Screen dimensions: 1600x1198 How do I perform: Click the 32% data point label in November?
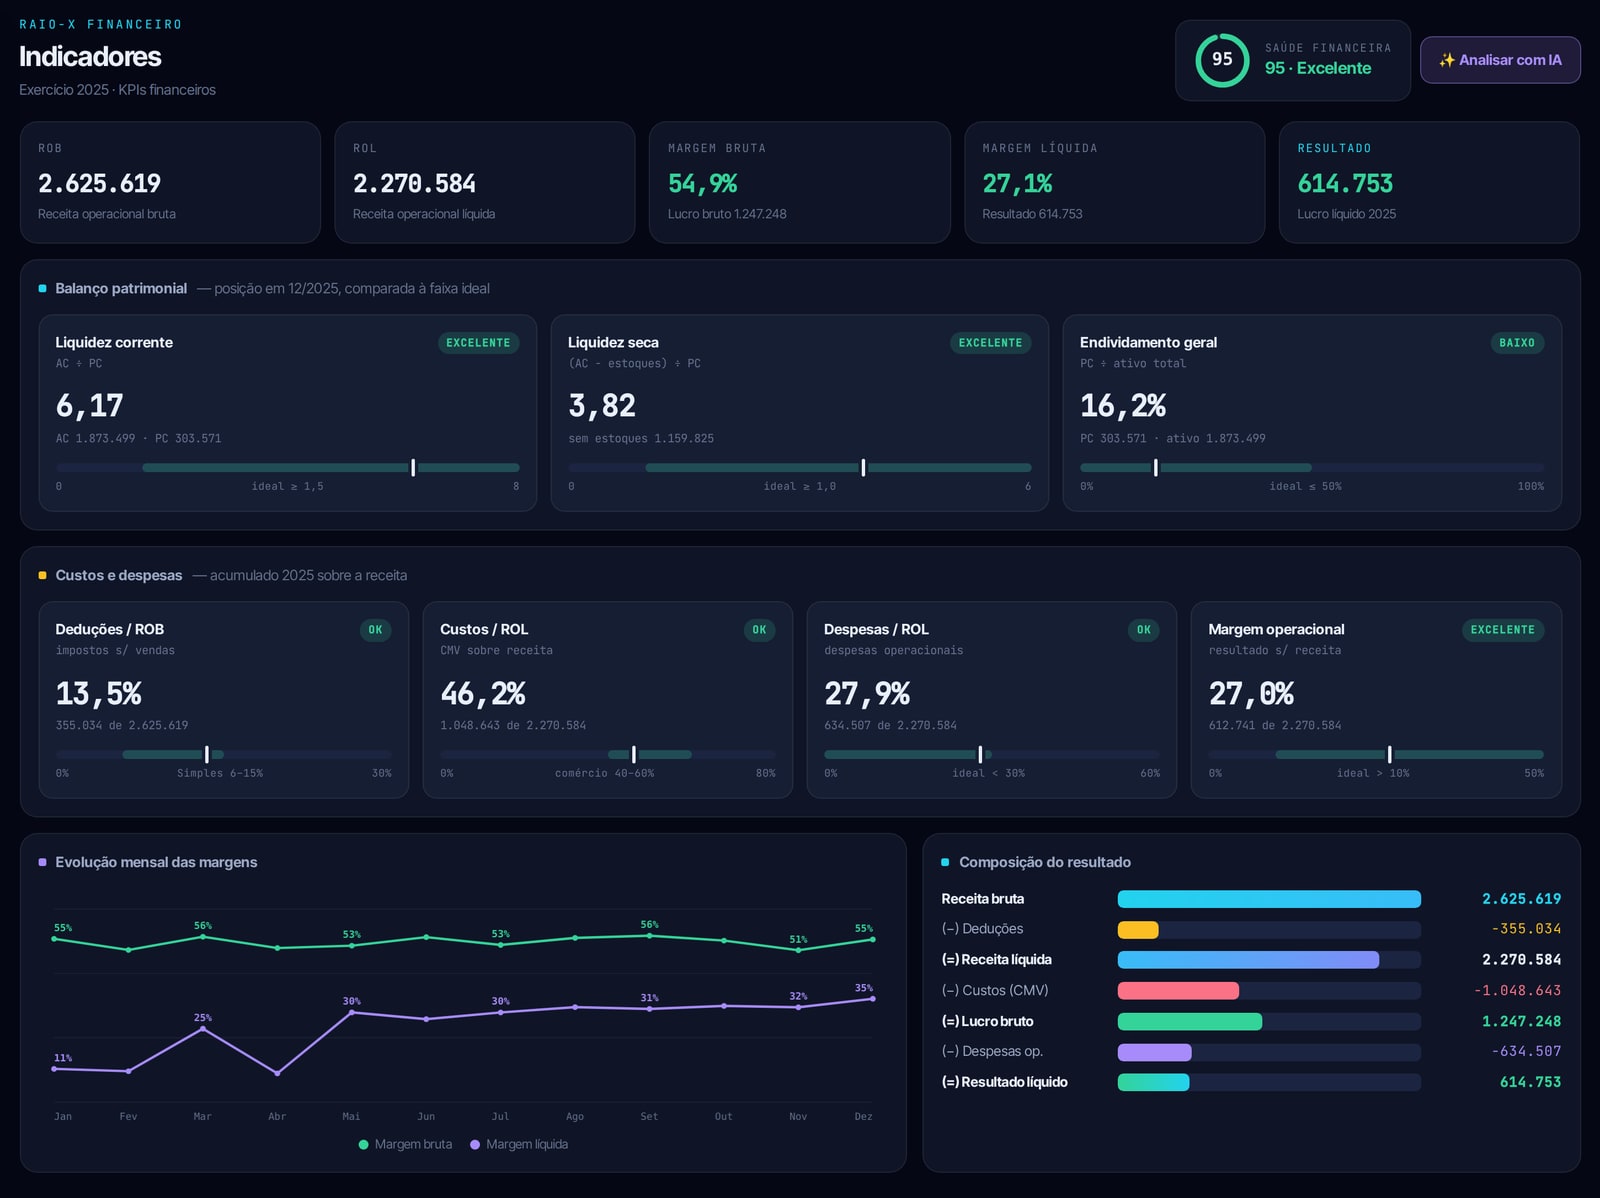[798, 996]
